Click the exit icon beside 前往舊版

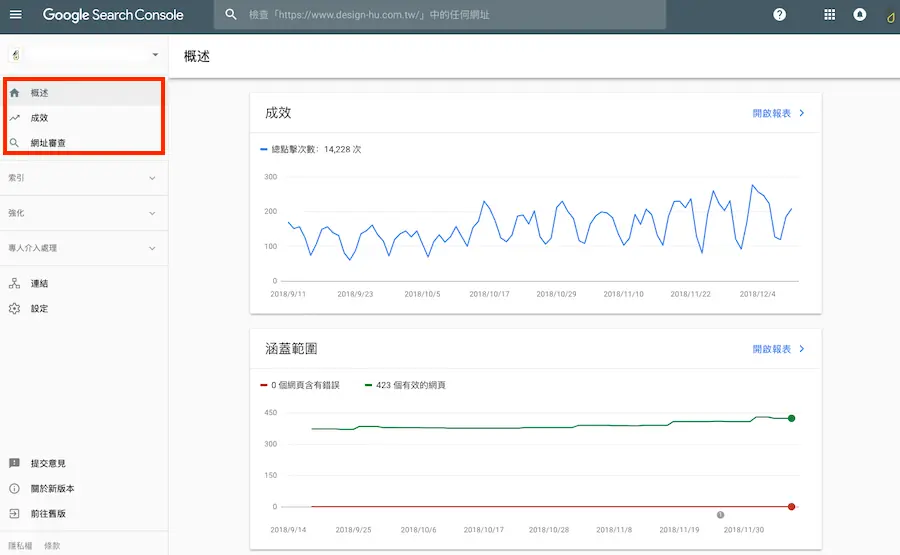click(x=14, y=514)
